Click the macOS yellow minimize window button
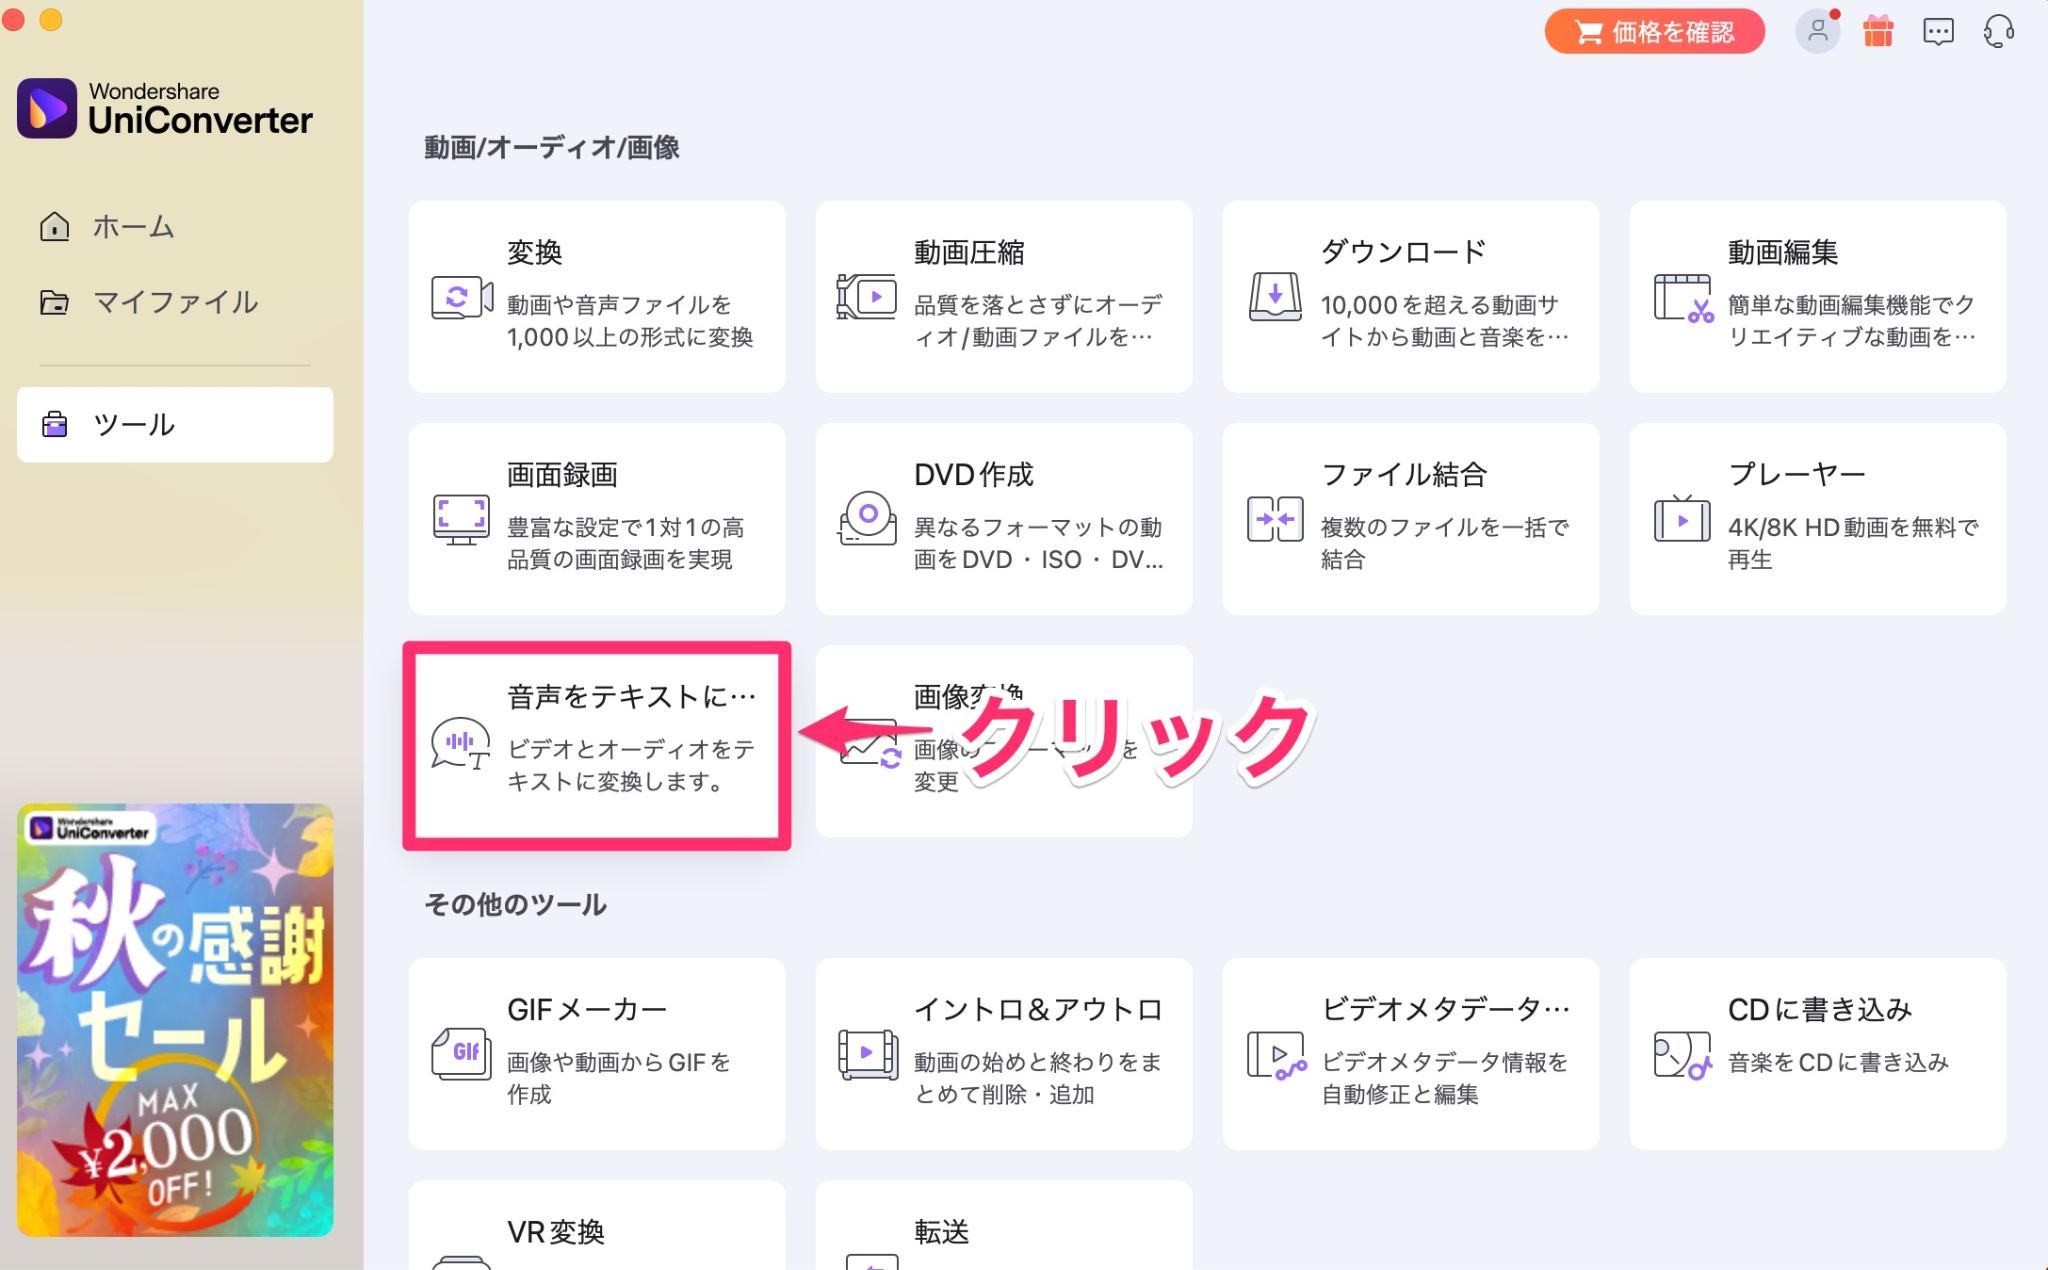 [x=50, y=19]
